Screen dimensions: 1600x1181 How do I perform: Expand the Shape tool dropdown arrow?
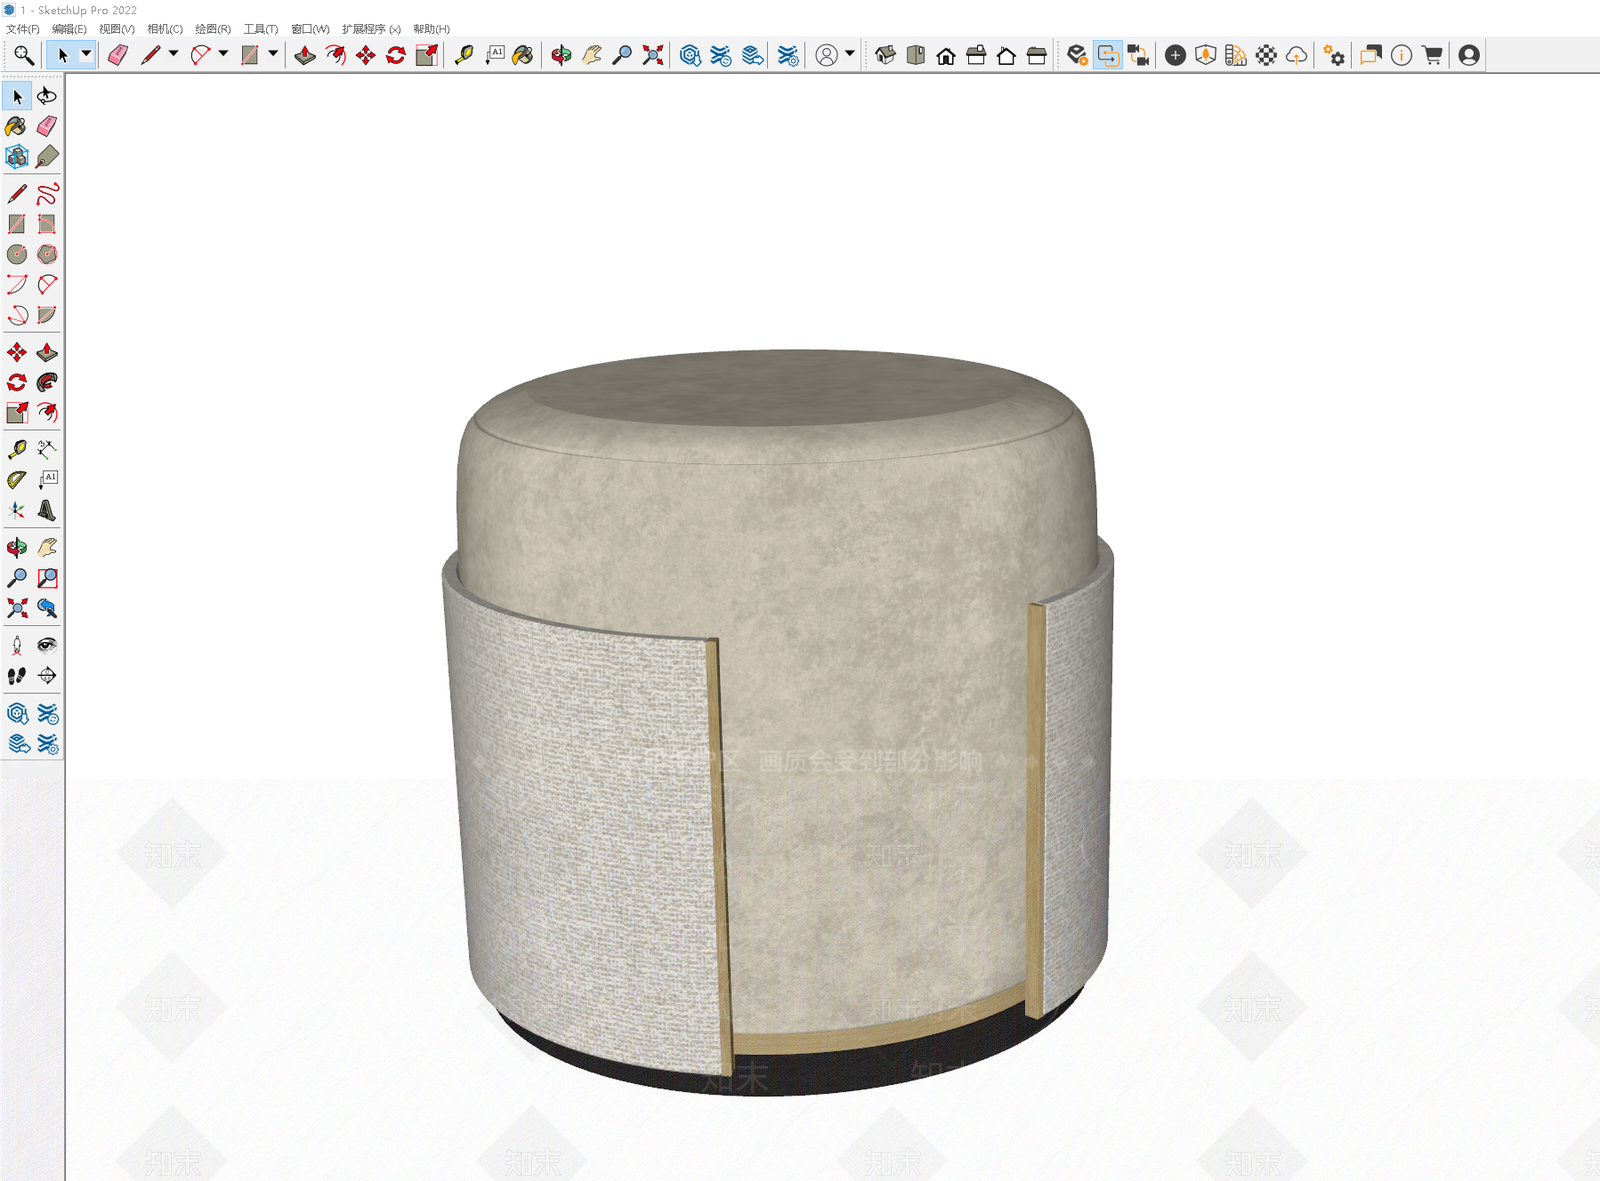click(273, 55)
